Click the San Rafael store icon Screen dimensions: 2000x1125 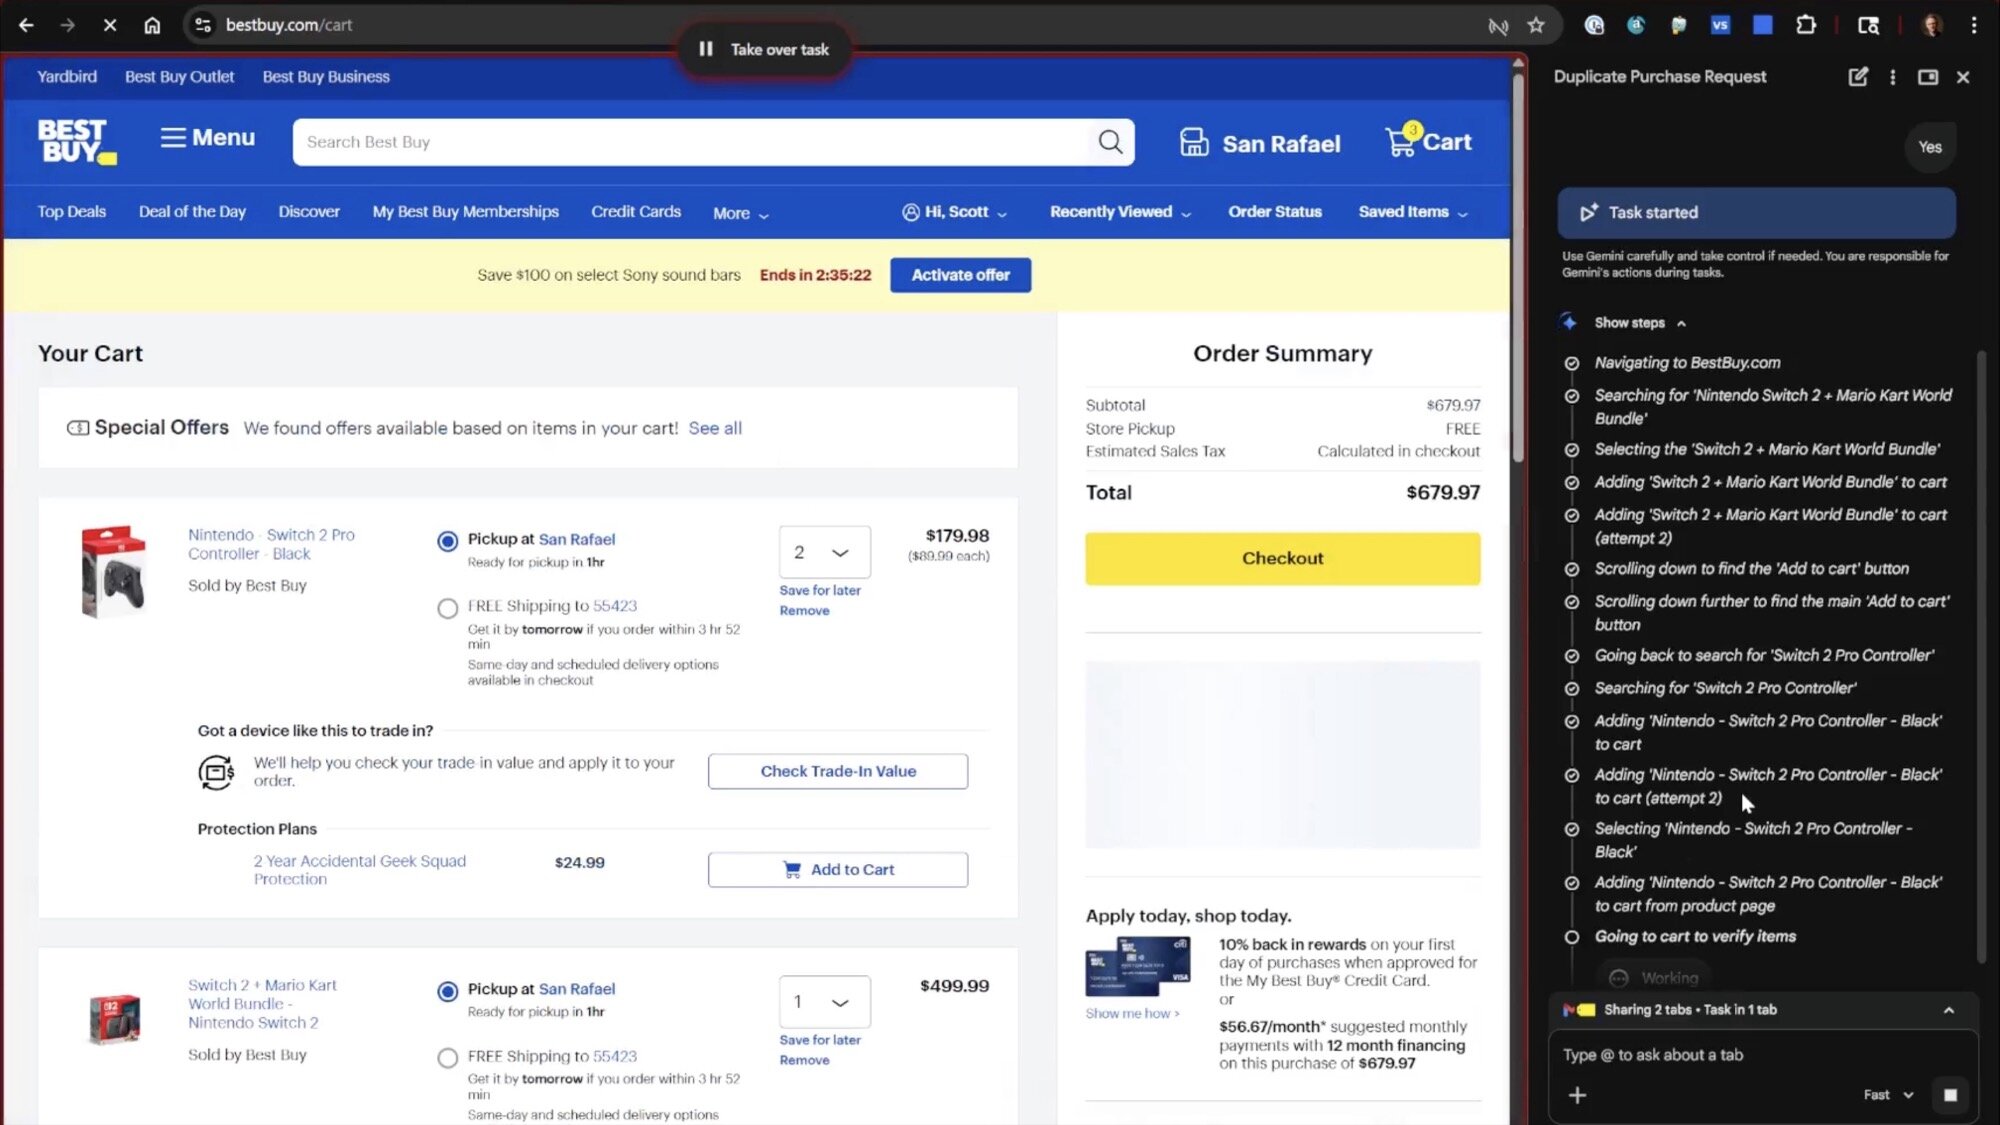coord(1194,143)
